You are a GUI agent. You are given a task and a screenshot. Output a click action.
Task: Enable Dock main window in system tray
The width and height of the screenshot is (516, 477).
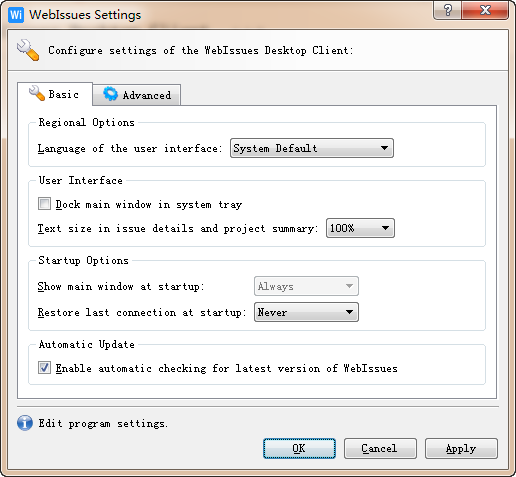[x=44, y=204]
